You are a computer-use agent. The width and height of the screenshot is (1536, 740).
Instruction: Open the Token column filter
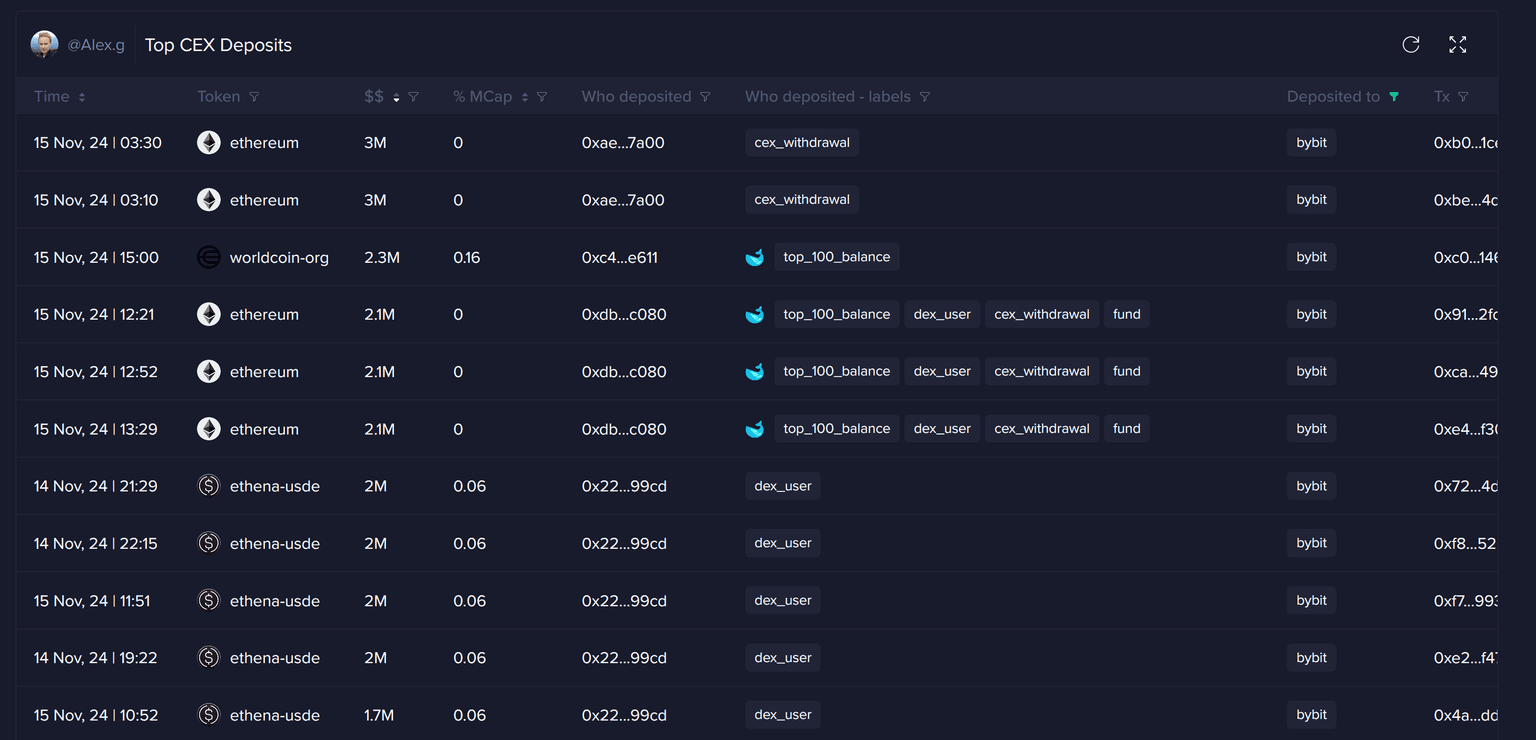254,97
